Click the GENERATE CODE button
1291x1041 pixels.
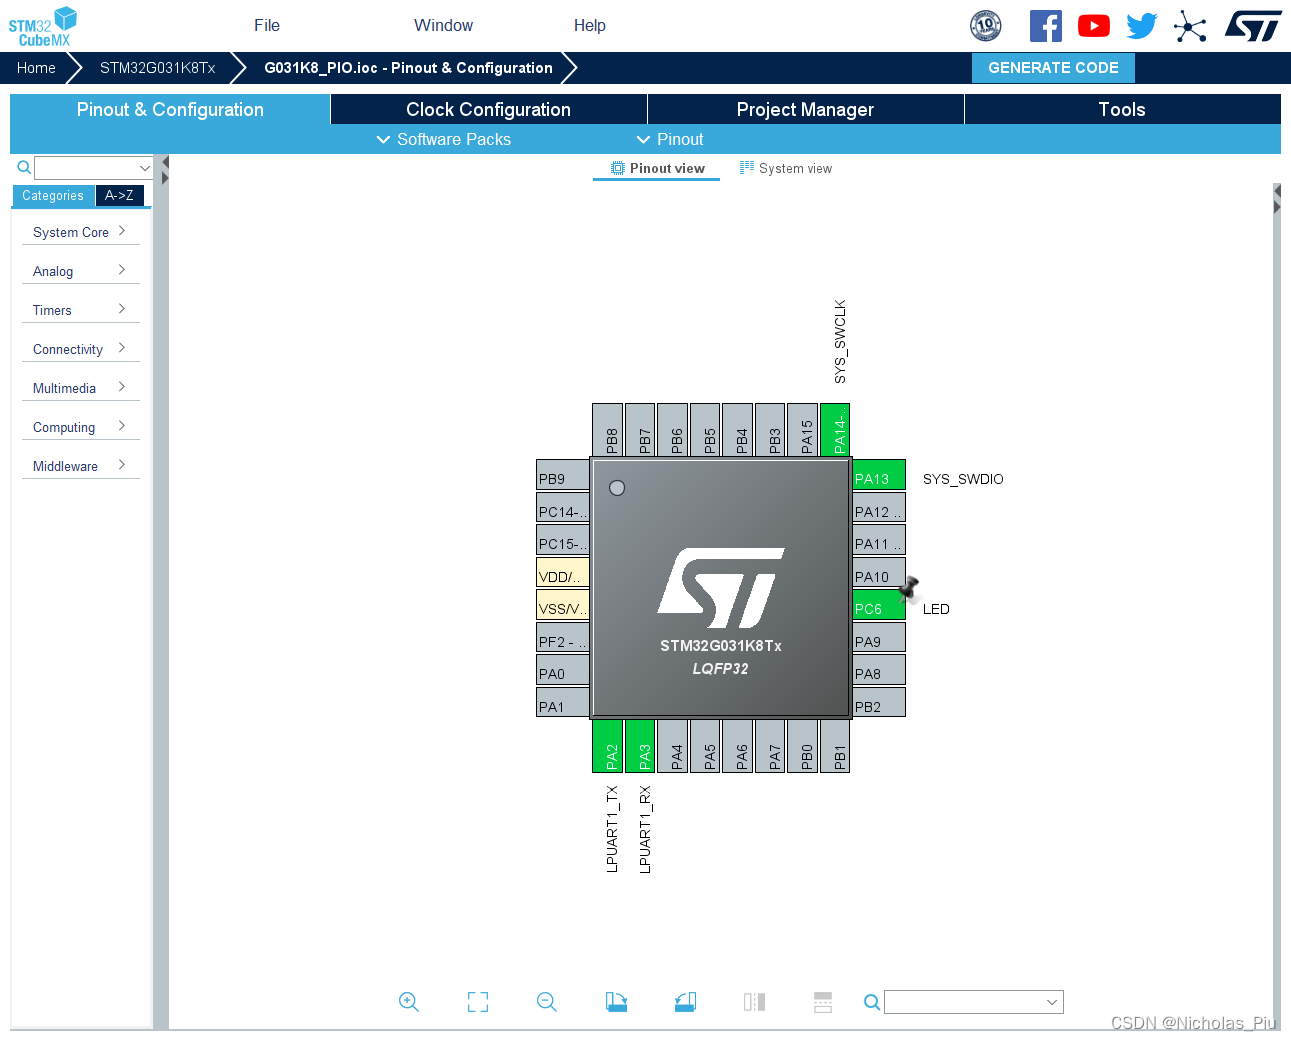pos(1053,68)
